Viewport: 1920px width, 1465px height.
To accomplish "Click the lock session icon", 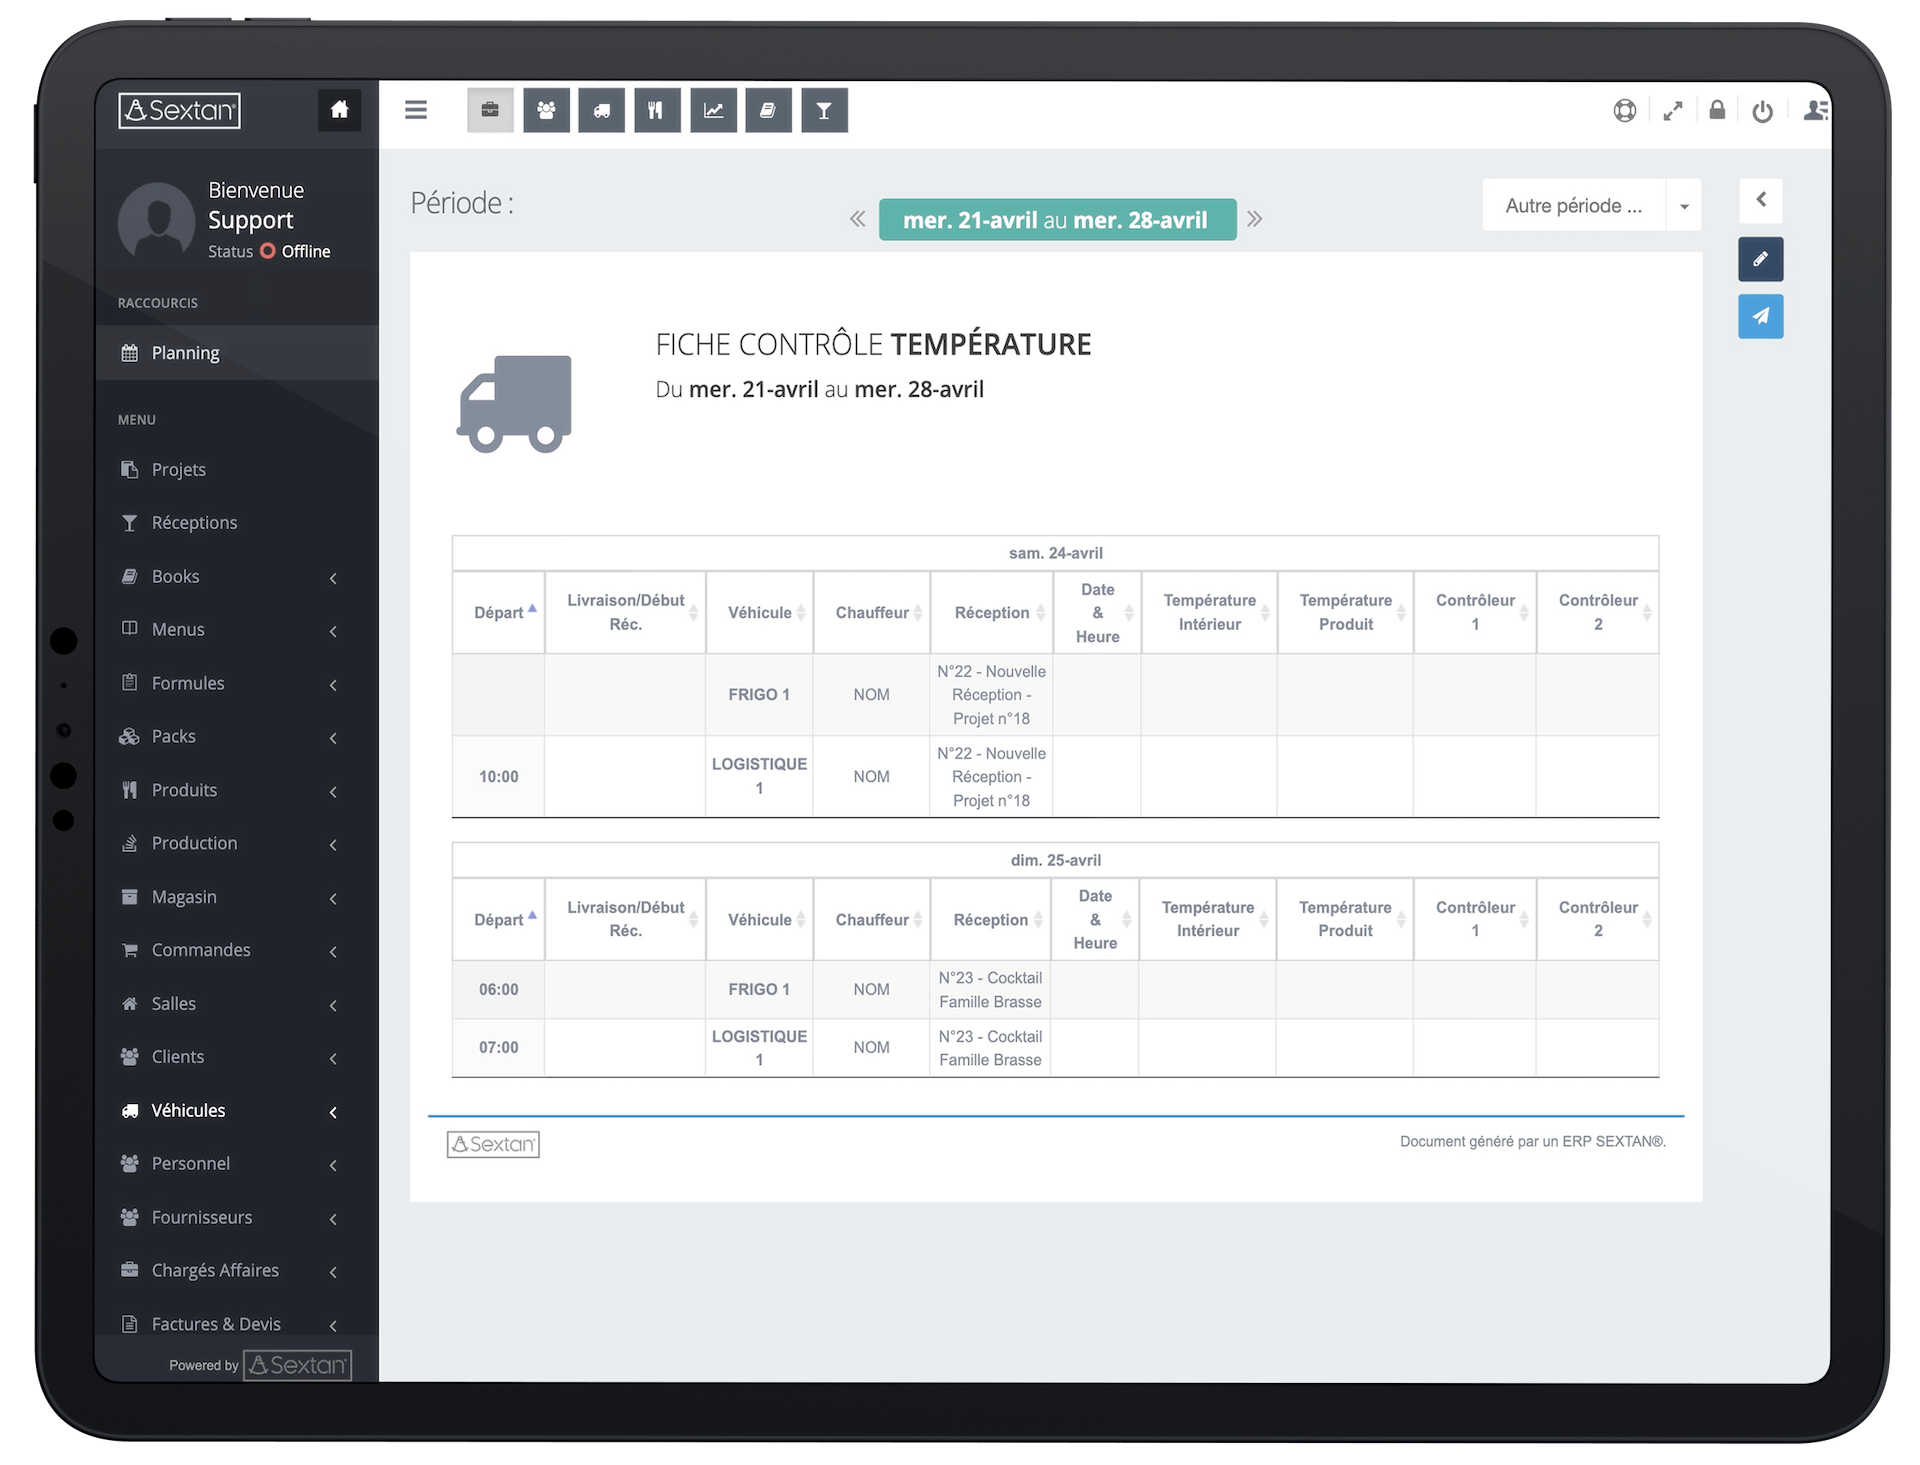I will pos(1717,110).
